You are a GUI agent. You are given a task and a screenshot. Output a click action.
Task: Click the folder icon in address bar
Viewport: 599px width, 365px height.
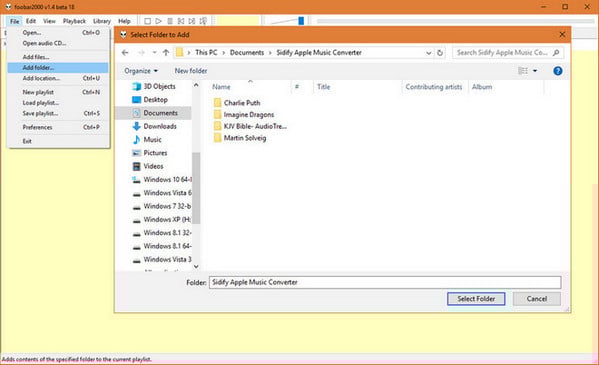[x=179, y=52]
